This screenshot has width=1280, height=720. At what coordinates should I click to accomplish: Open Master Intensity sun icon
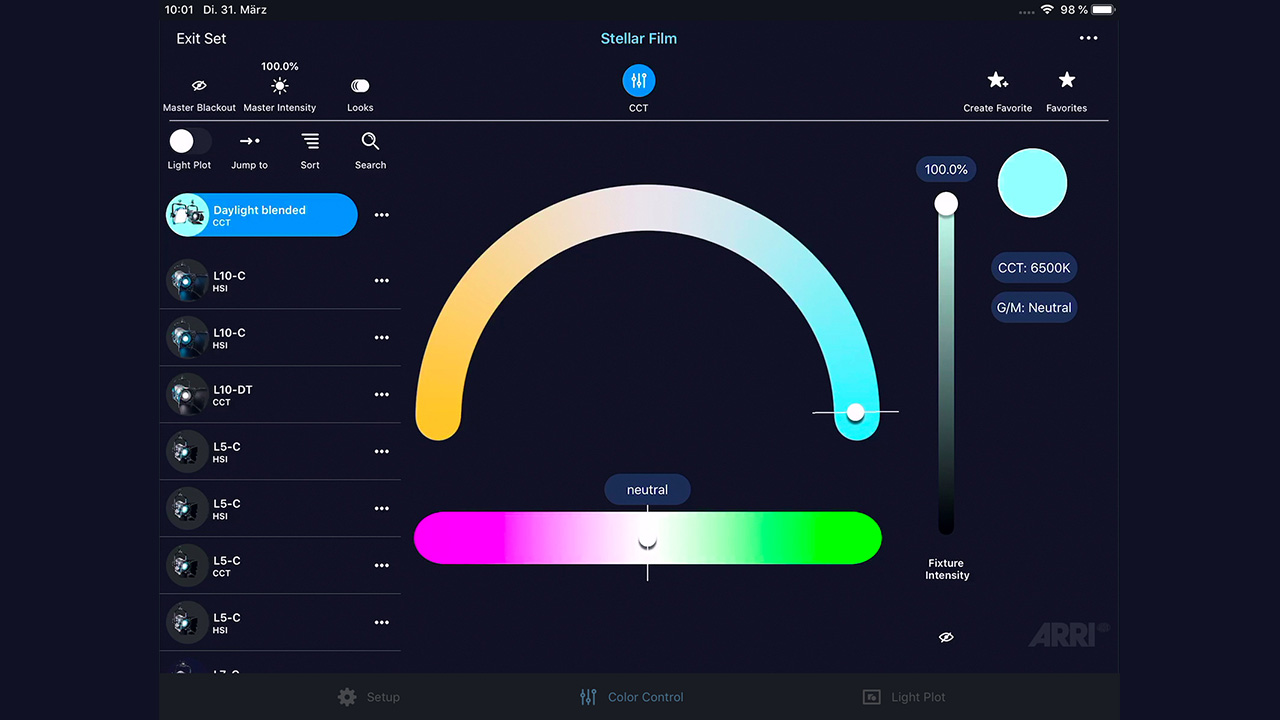click(x=280, y=87)
